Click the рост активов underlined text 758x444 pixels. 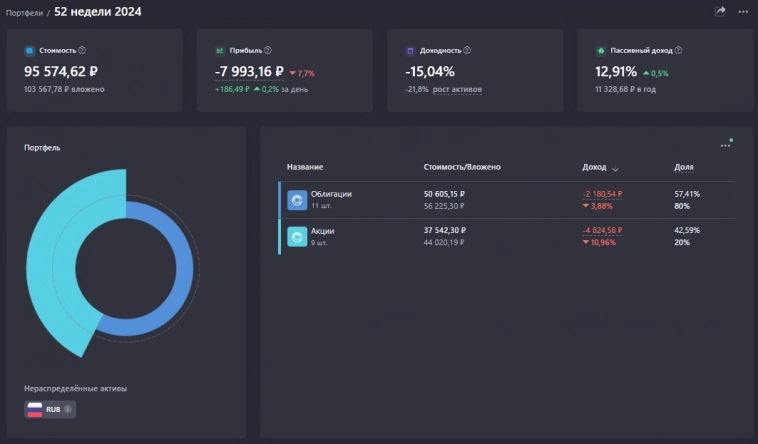(x=457, y=90)
